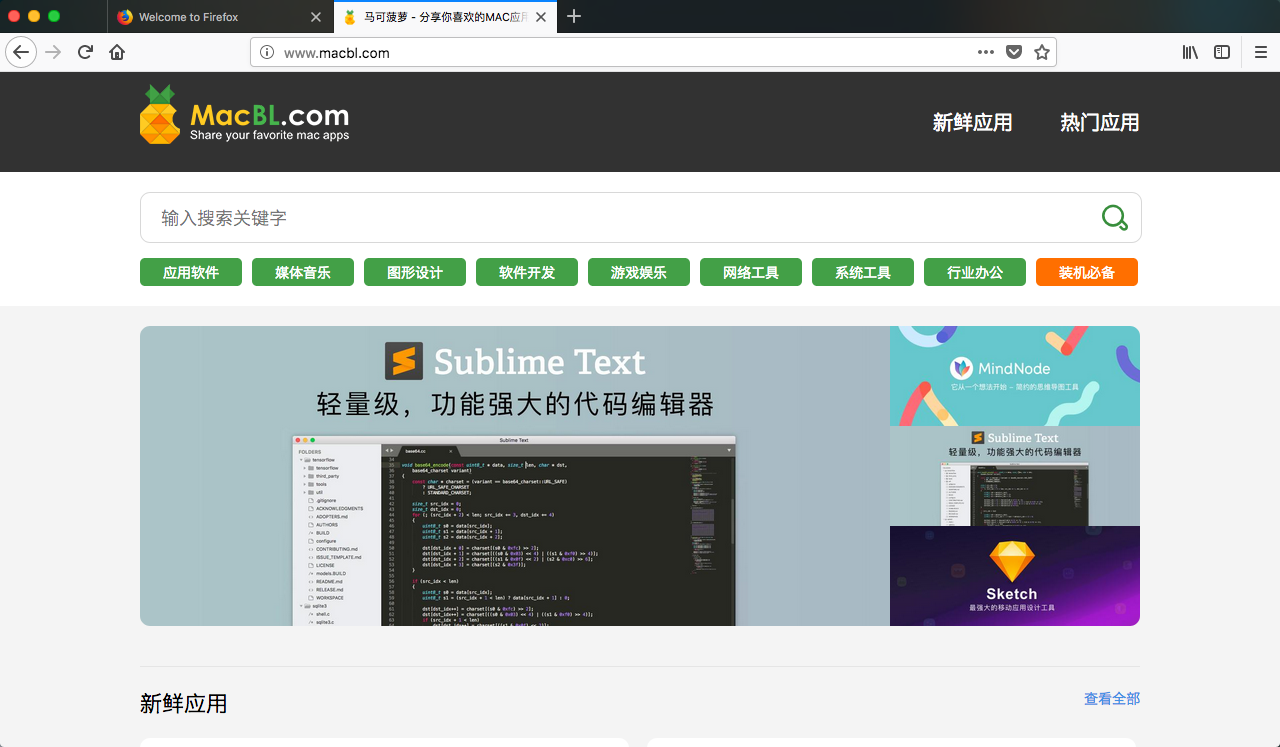Save page to Pocket icon

point(1014,52)
